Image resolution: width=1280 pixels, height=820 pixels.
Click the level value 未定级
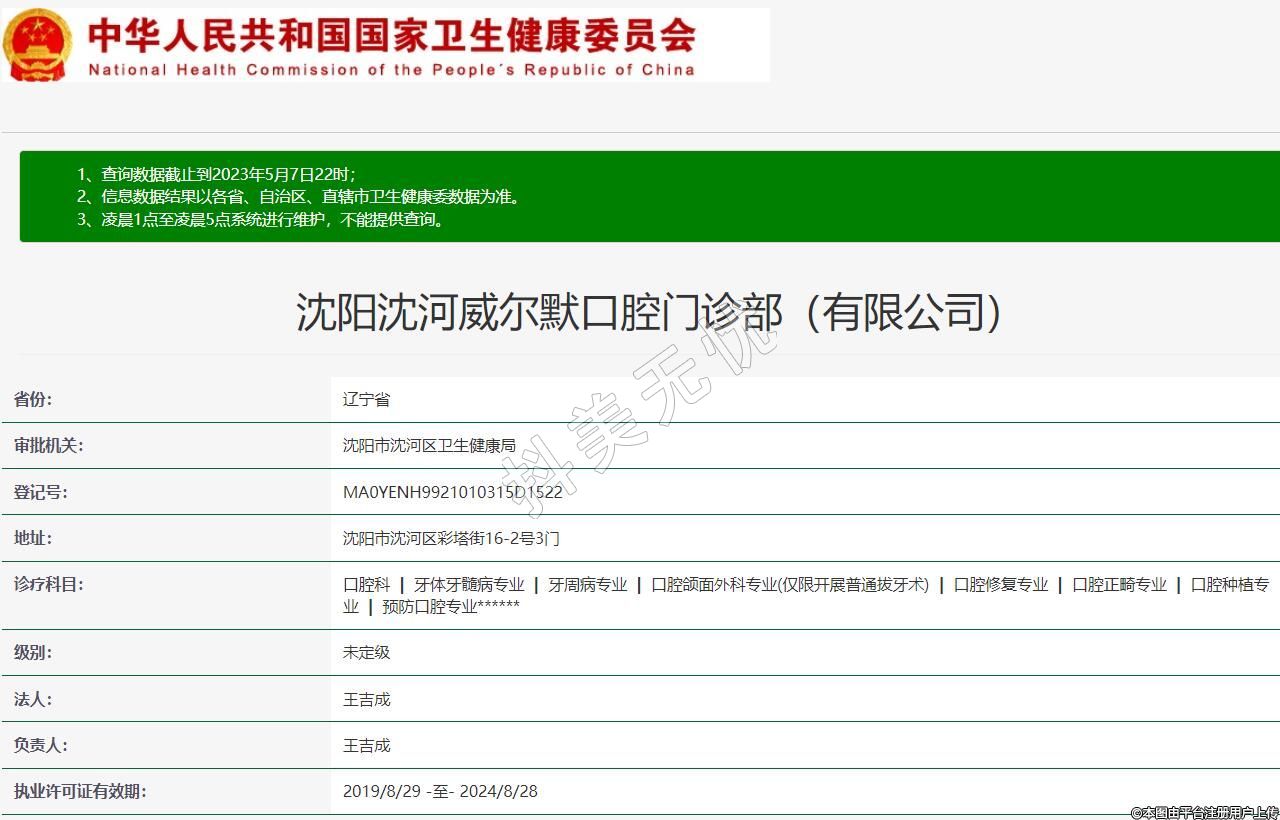[366, 652]
